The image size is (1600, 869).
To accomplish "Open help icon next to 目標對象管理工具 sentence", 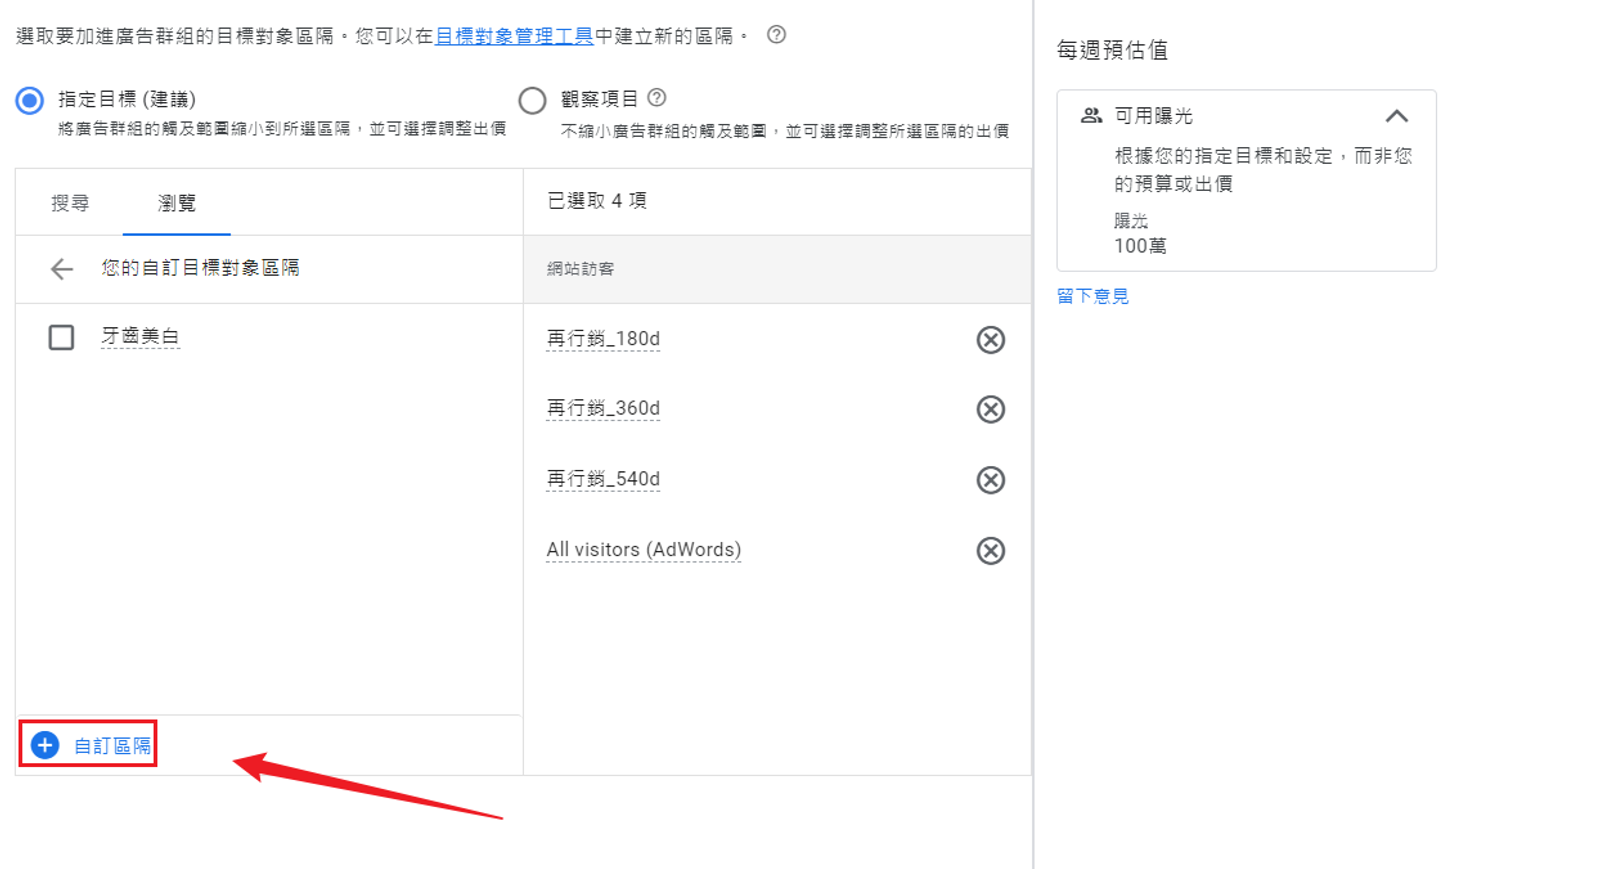I will pyautogui.click(x=776, y=35).
